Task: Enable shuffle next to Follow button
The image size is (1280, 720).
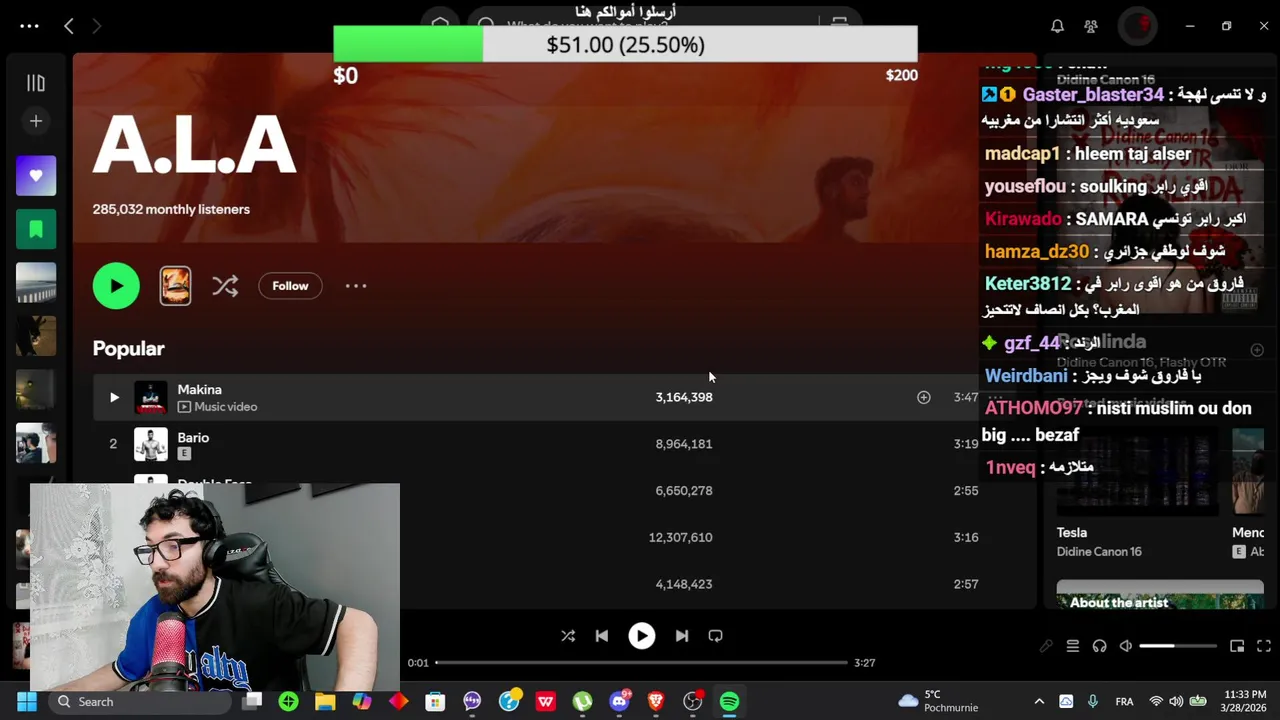Action: pyautogui.click(x=225, y=286)
